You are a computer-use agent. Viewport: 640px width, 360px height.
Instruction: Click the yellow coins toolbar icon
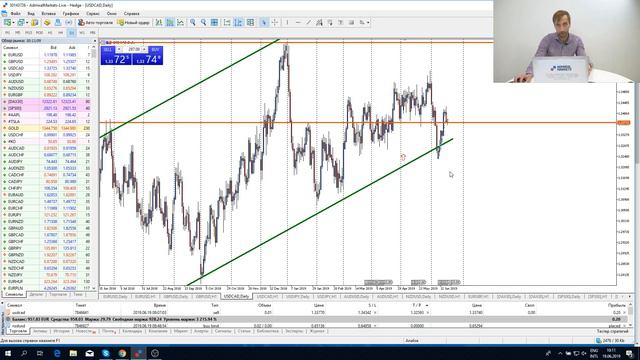pyautogui.click(x=47, y=22)
